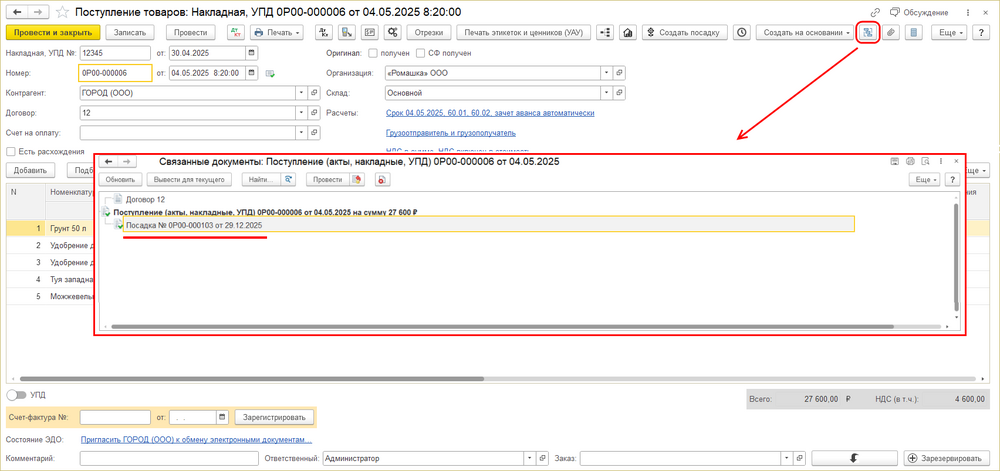The image size is (1000, 471).
Task: Toggle the УПД switch
Action: [17, 395]
